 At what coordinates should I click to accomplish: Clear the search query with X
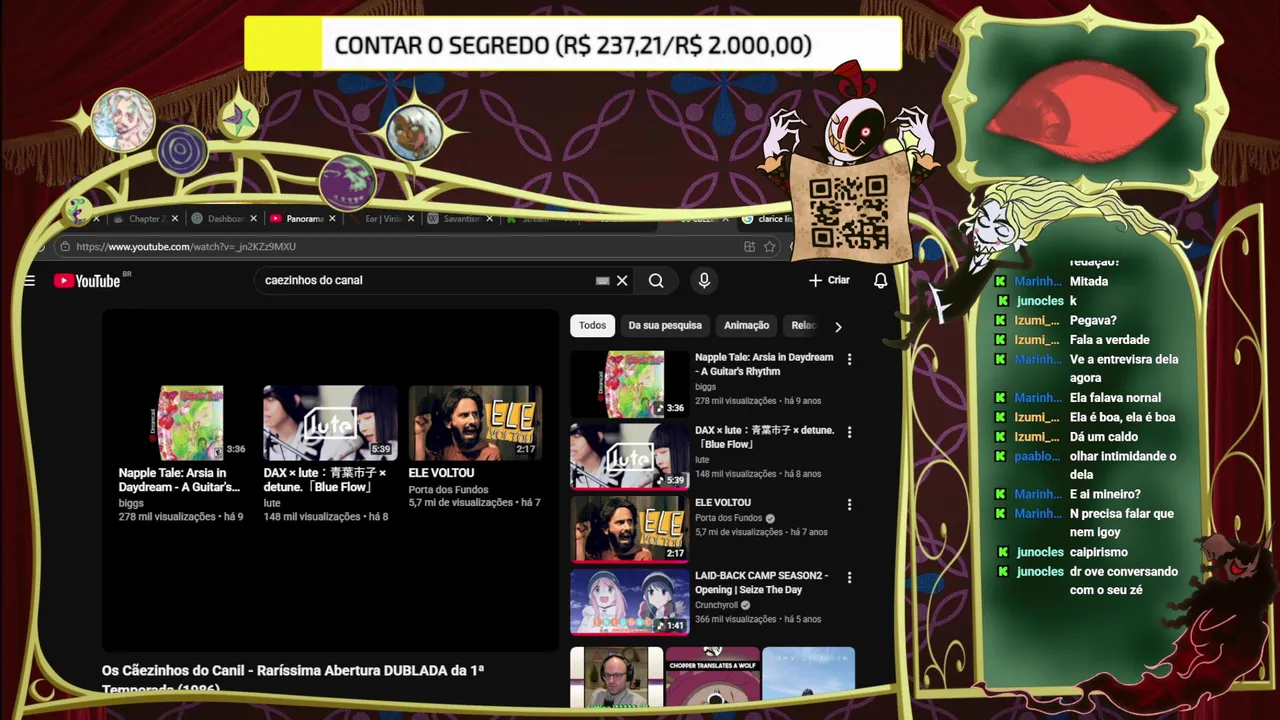[622, 281]
